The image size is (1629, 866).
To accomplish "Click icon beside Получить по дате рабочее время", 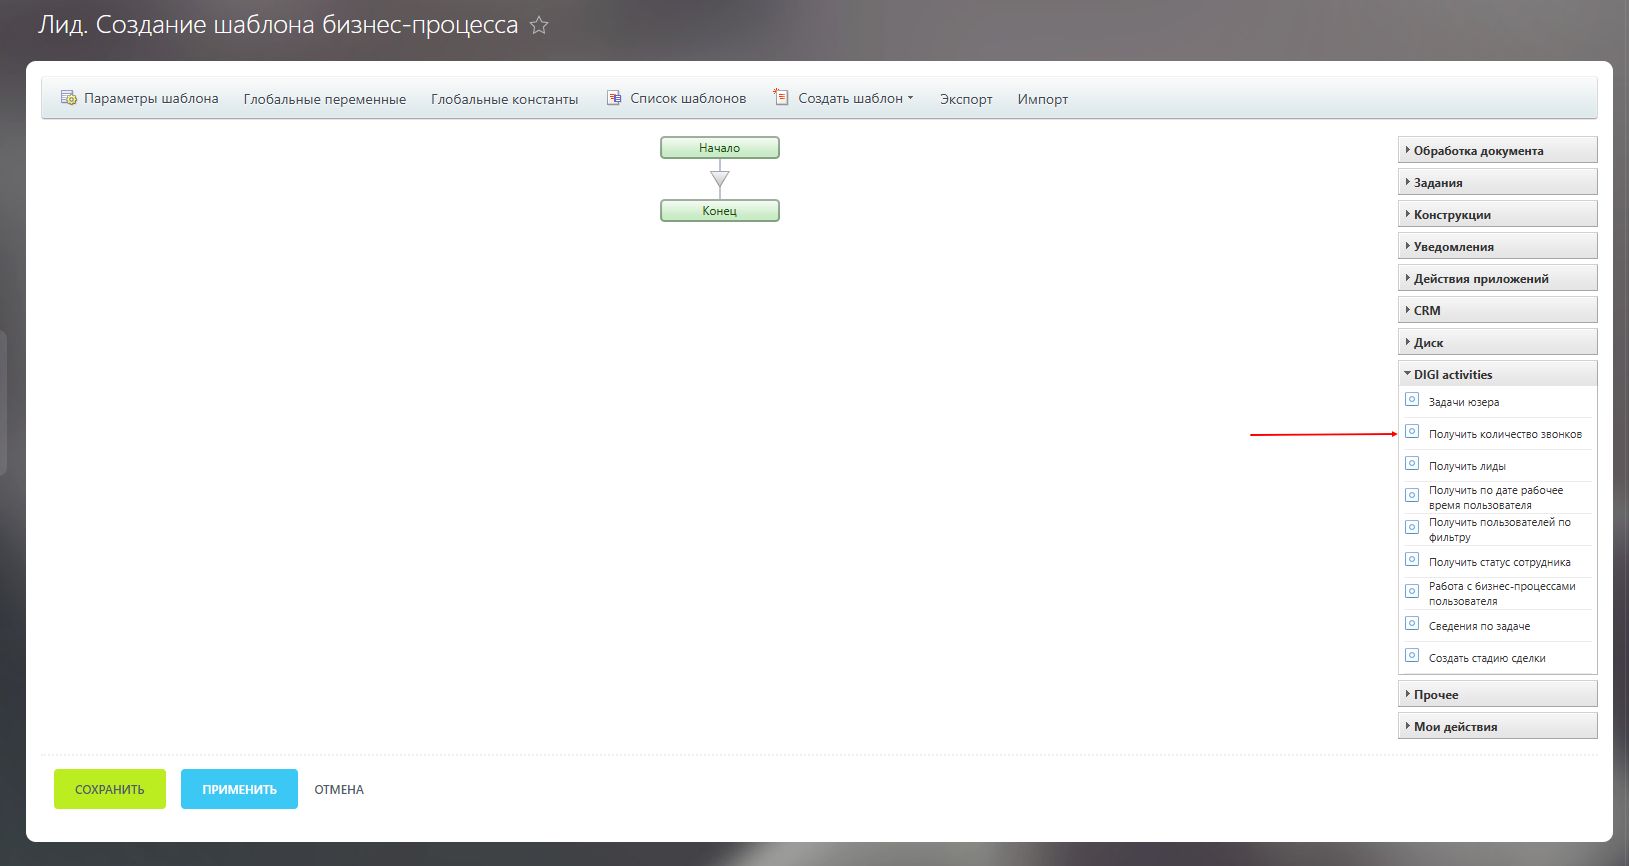I will coord(1412,495).
